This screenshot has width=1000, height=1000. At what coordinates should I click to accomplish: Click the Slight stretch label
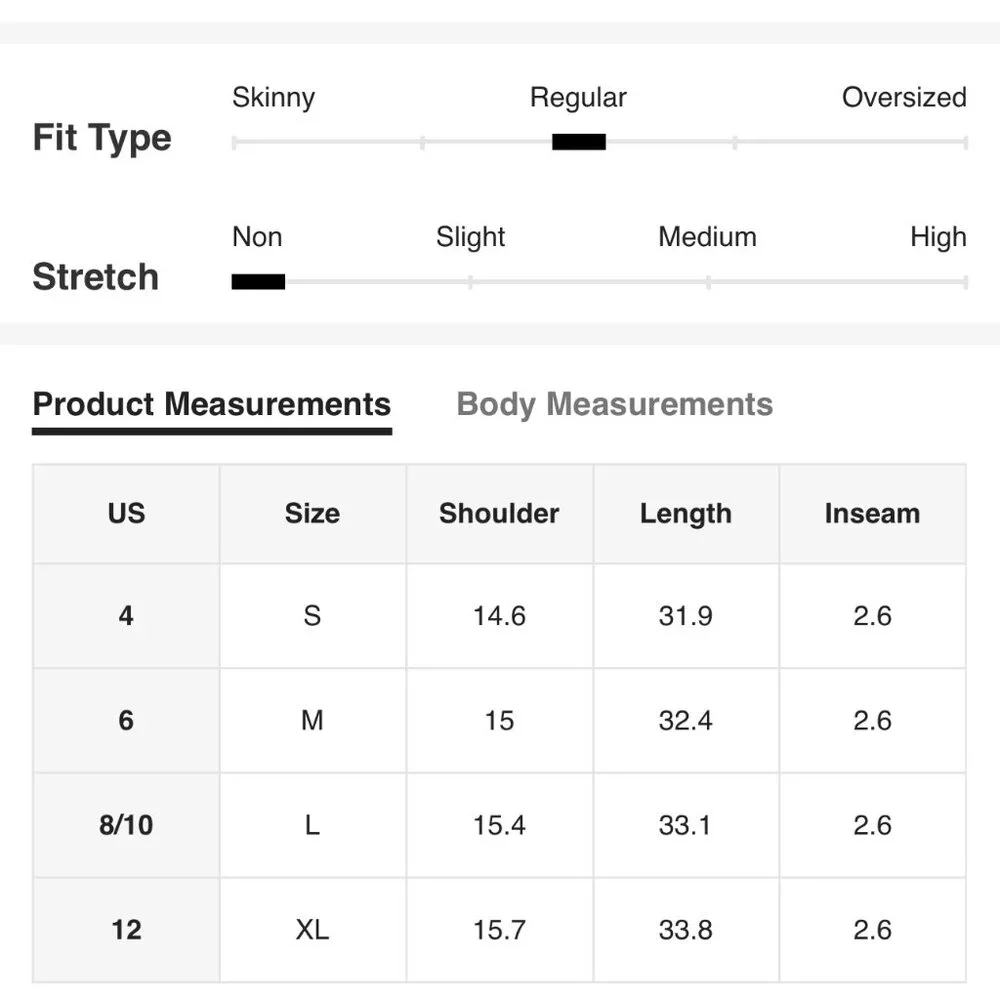point(470,238)
